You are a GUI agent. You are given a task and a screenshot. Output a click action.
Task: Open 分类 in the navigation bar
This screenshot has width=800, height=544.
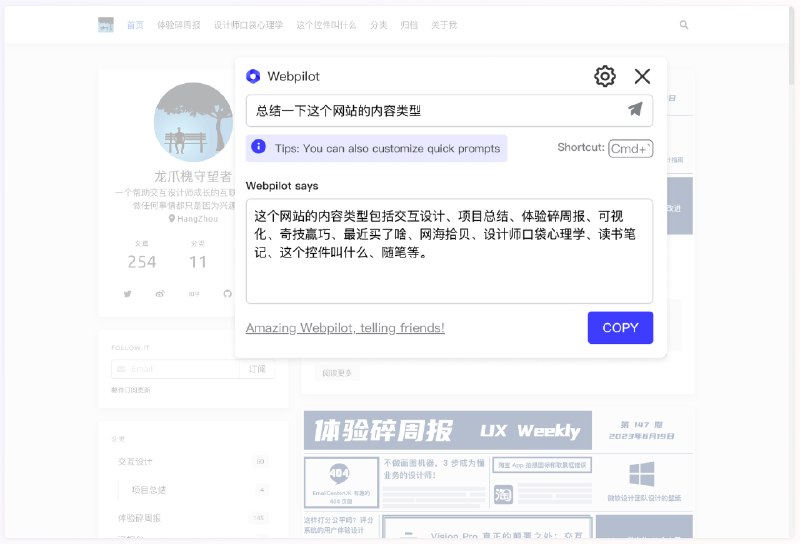coord(379,25)
